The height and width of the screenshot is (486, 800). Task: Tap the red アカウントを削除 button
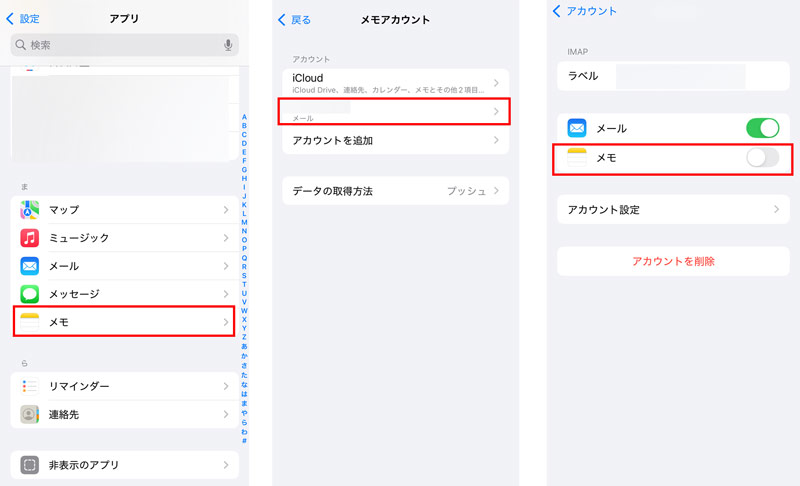pyautogui.click(x=674, y=261)
